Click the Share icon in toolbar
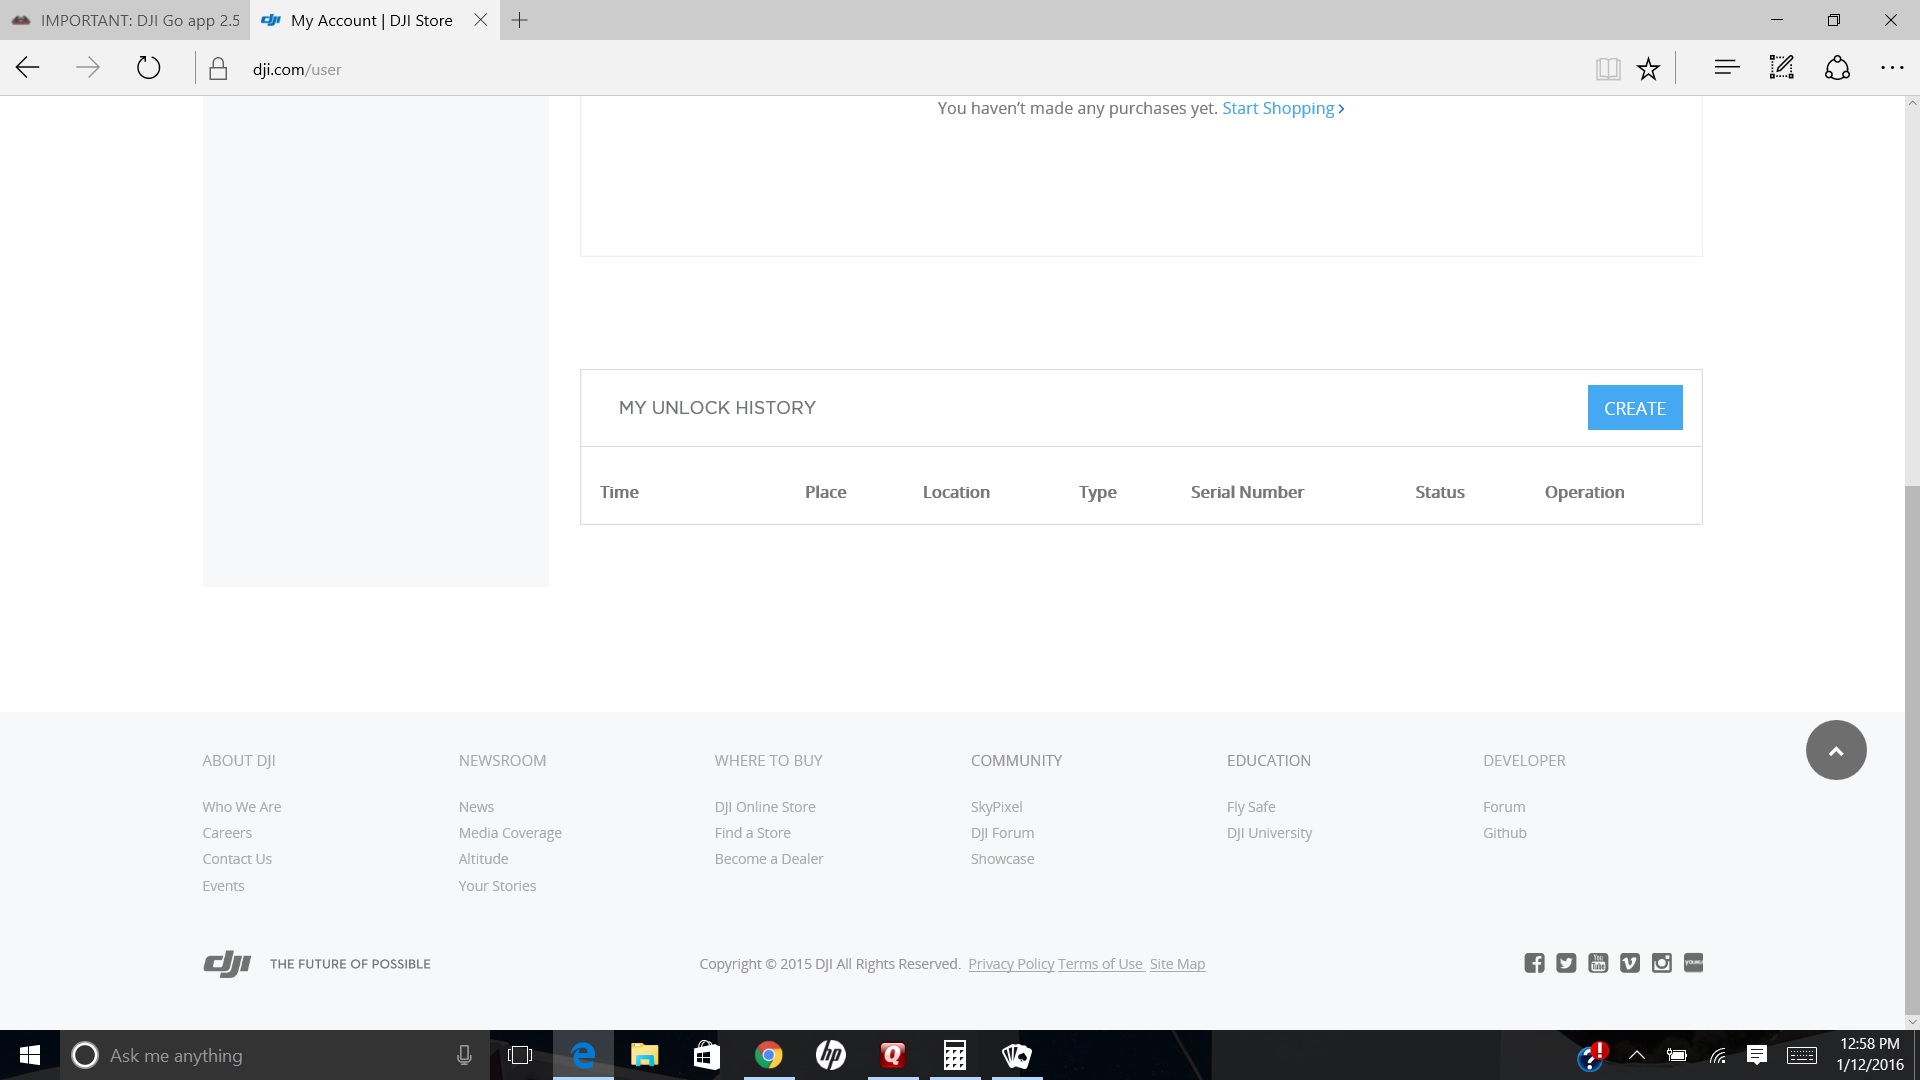 tap(1837, 68)
